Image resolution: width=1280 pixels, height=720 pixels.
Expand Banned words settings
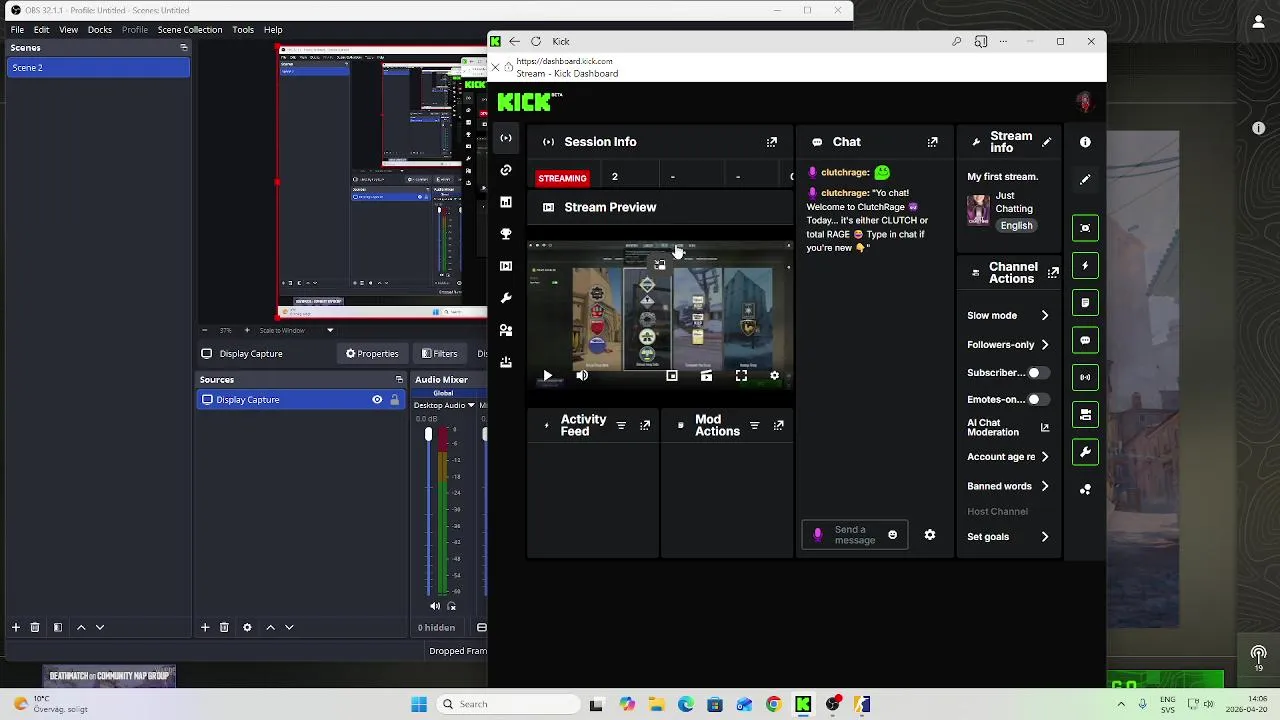click(1045, 487)
